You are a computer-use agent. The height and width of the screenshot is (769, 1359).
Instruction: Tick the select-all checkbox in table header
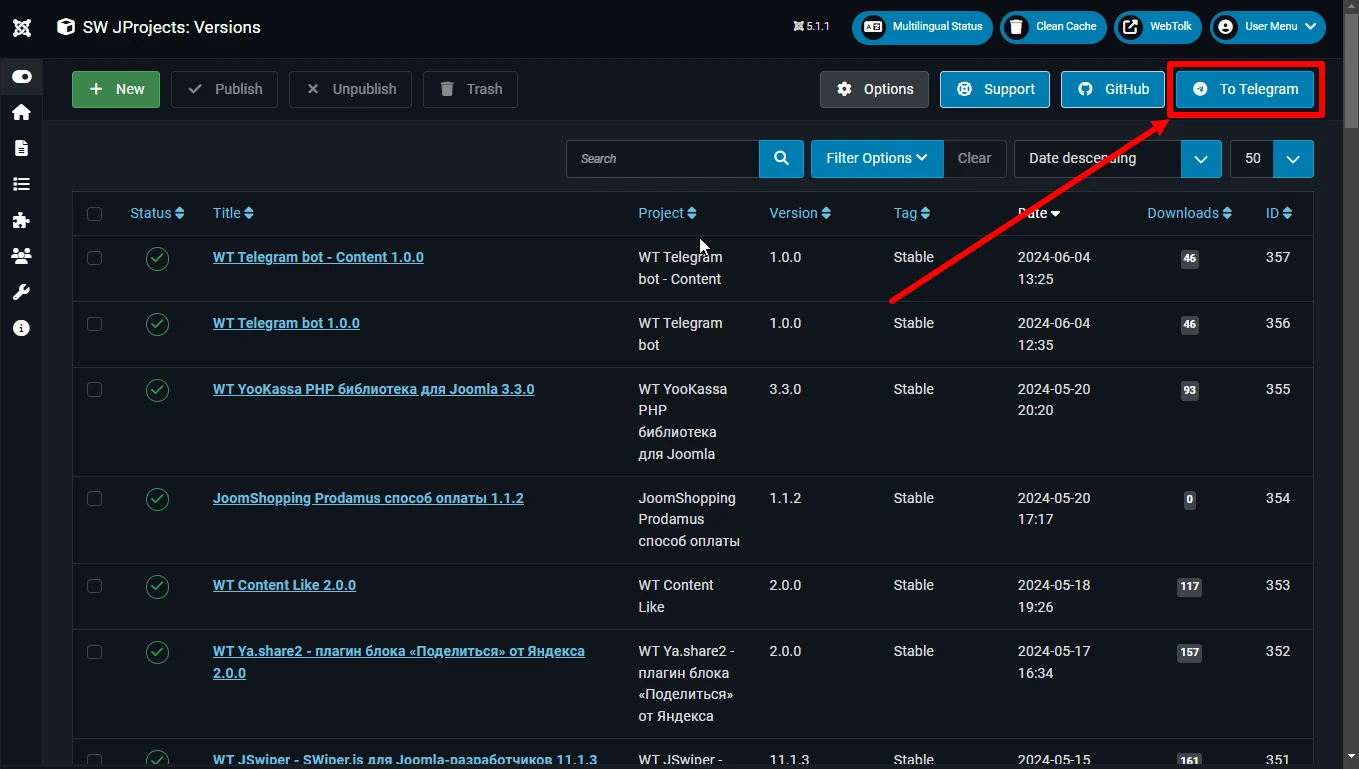(94, 213)
